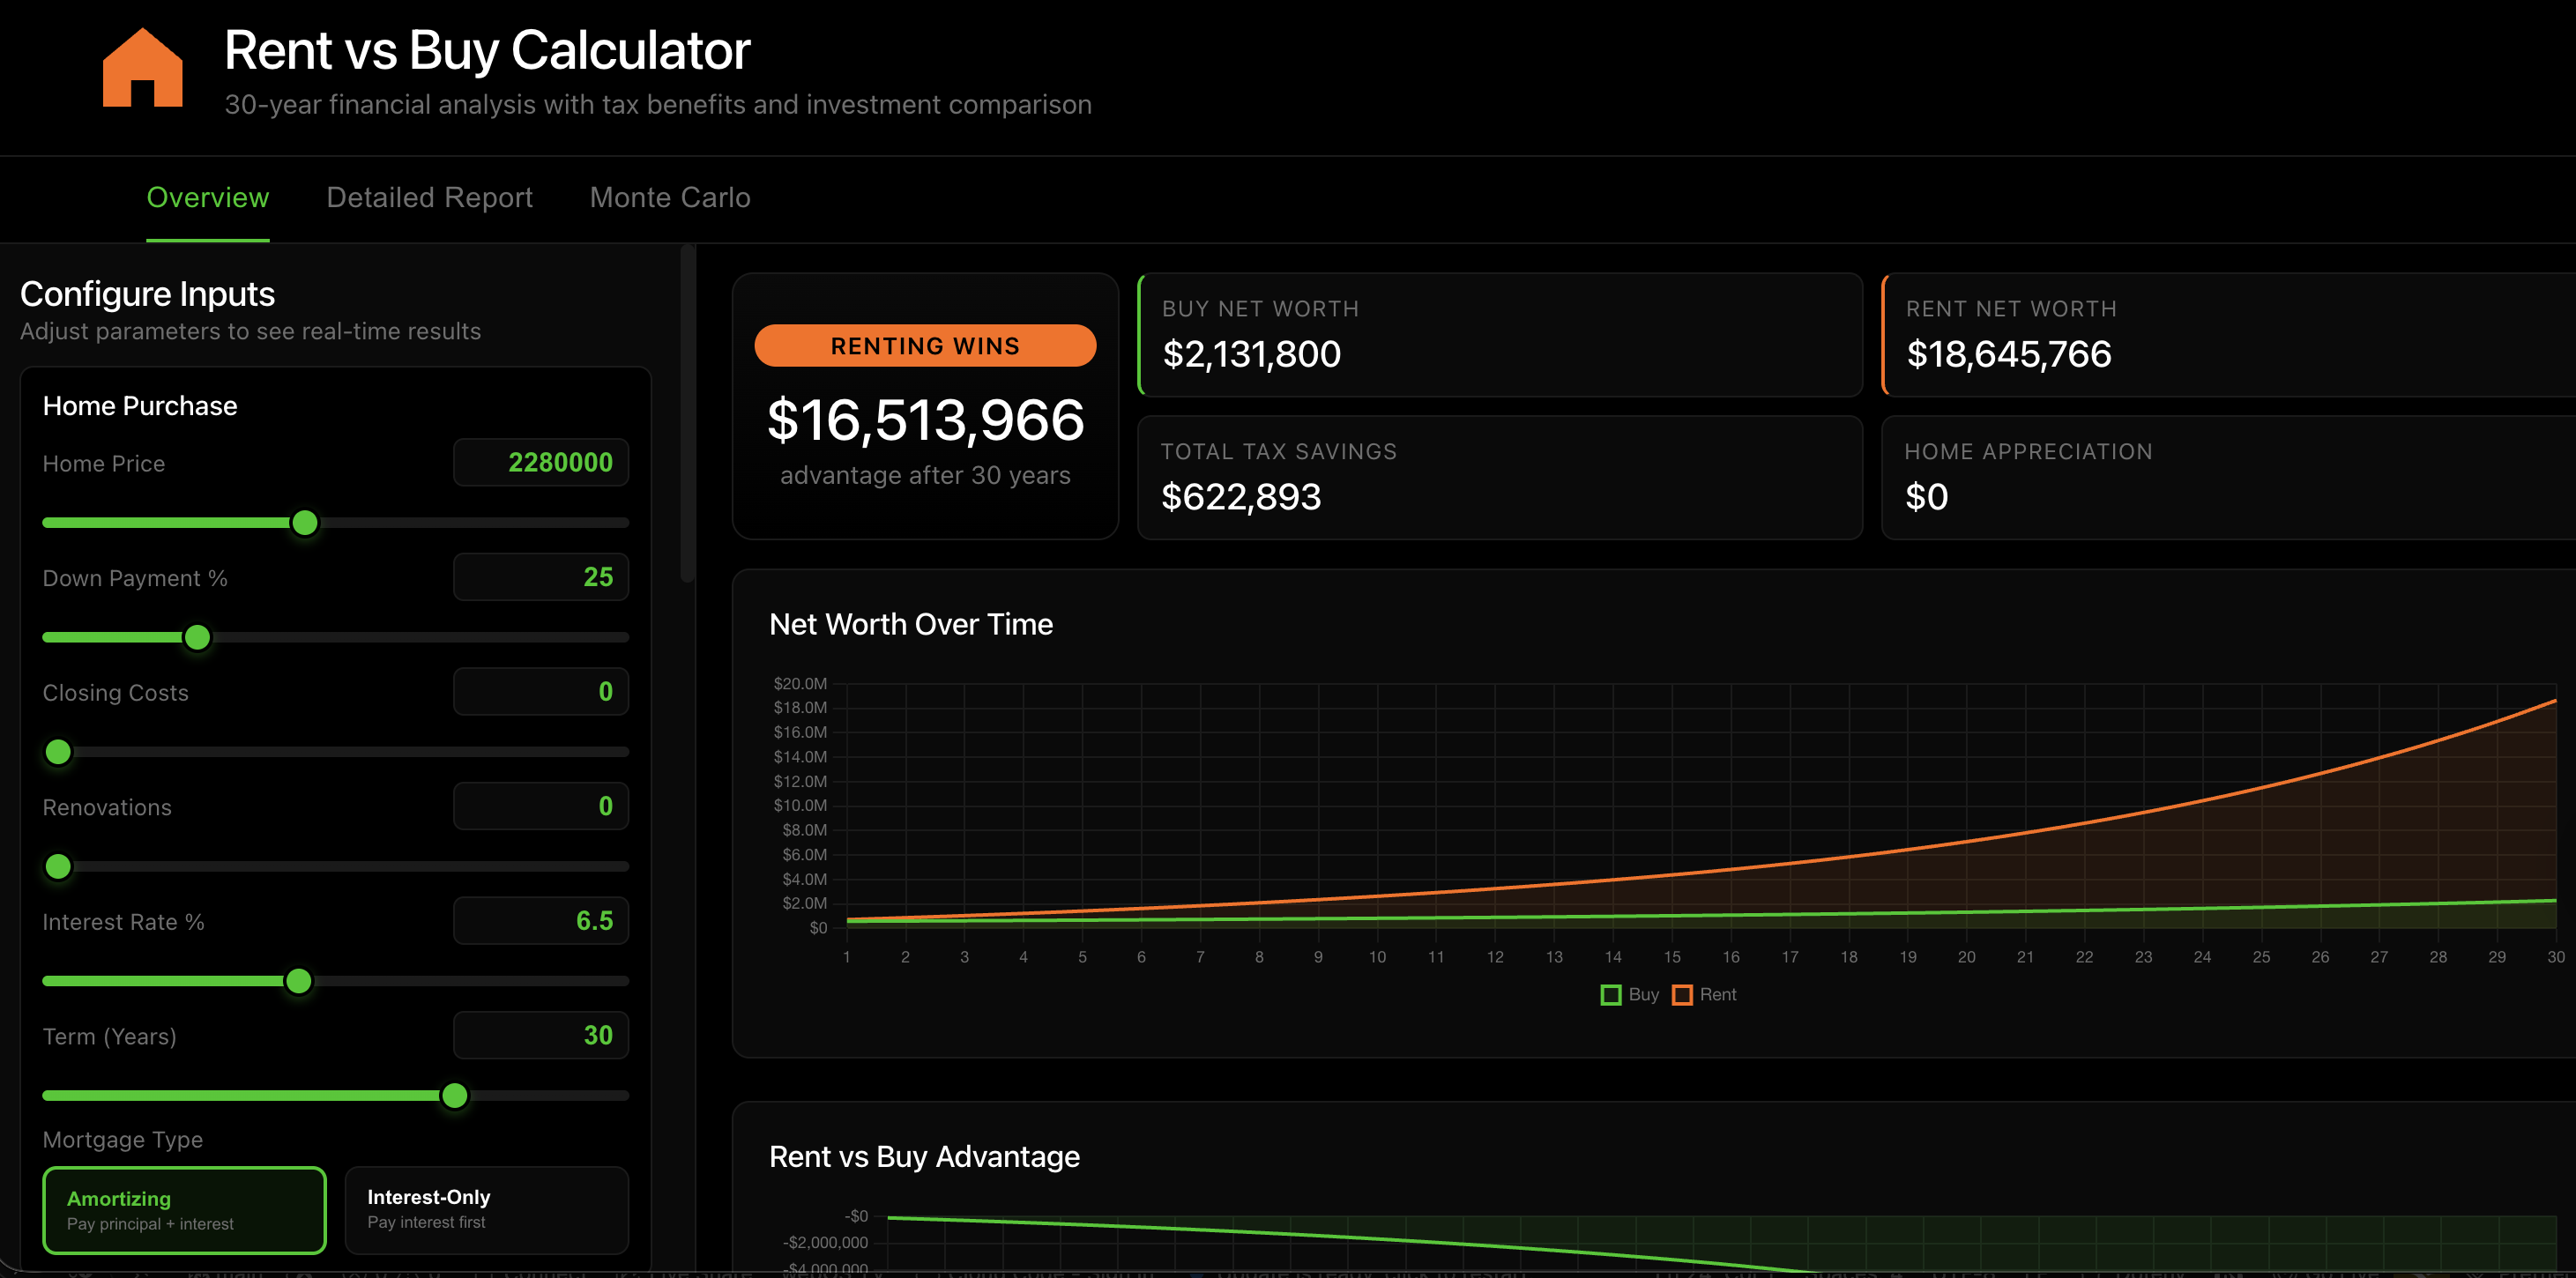Focus the Interest Rate % value box
Image resolution: width=2576 pixels, height=1278 pixels.
coord(540,921)
